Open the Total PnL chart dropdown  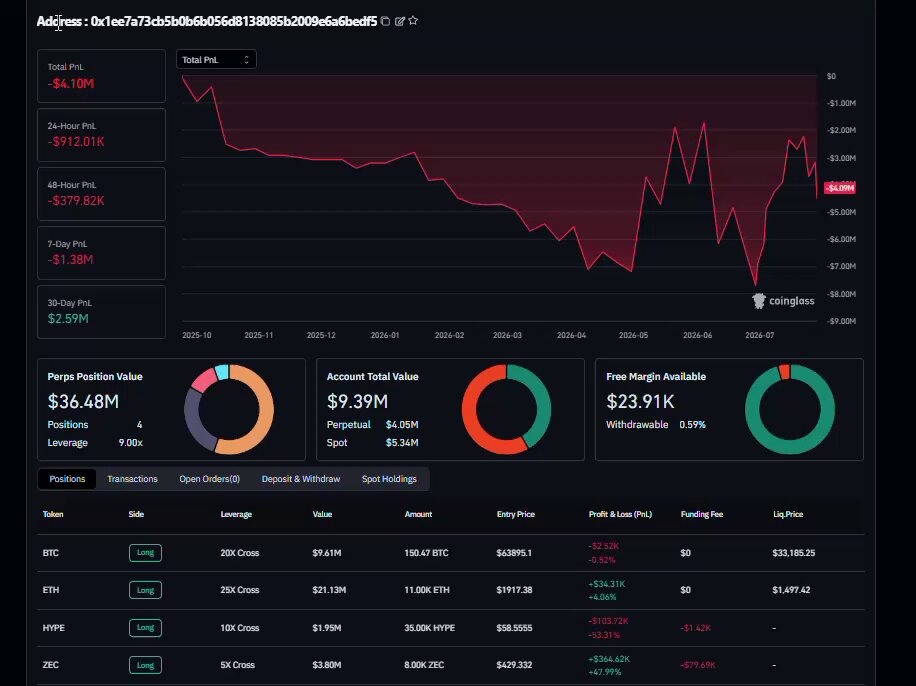coord(216,60)
